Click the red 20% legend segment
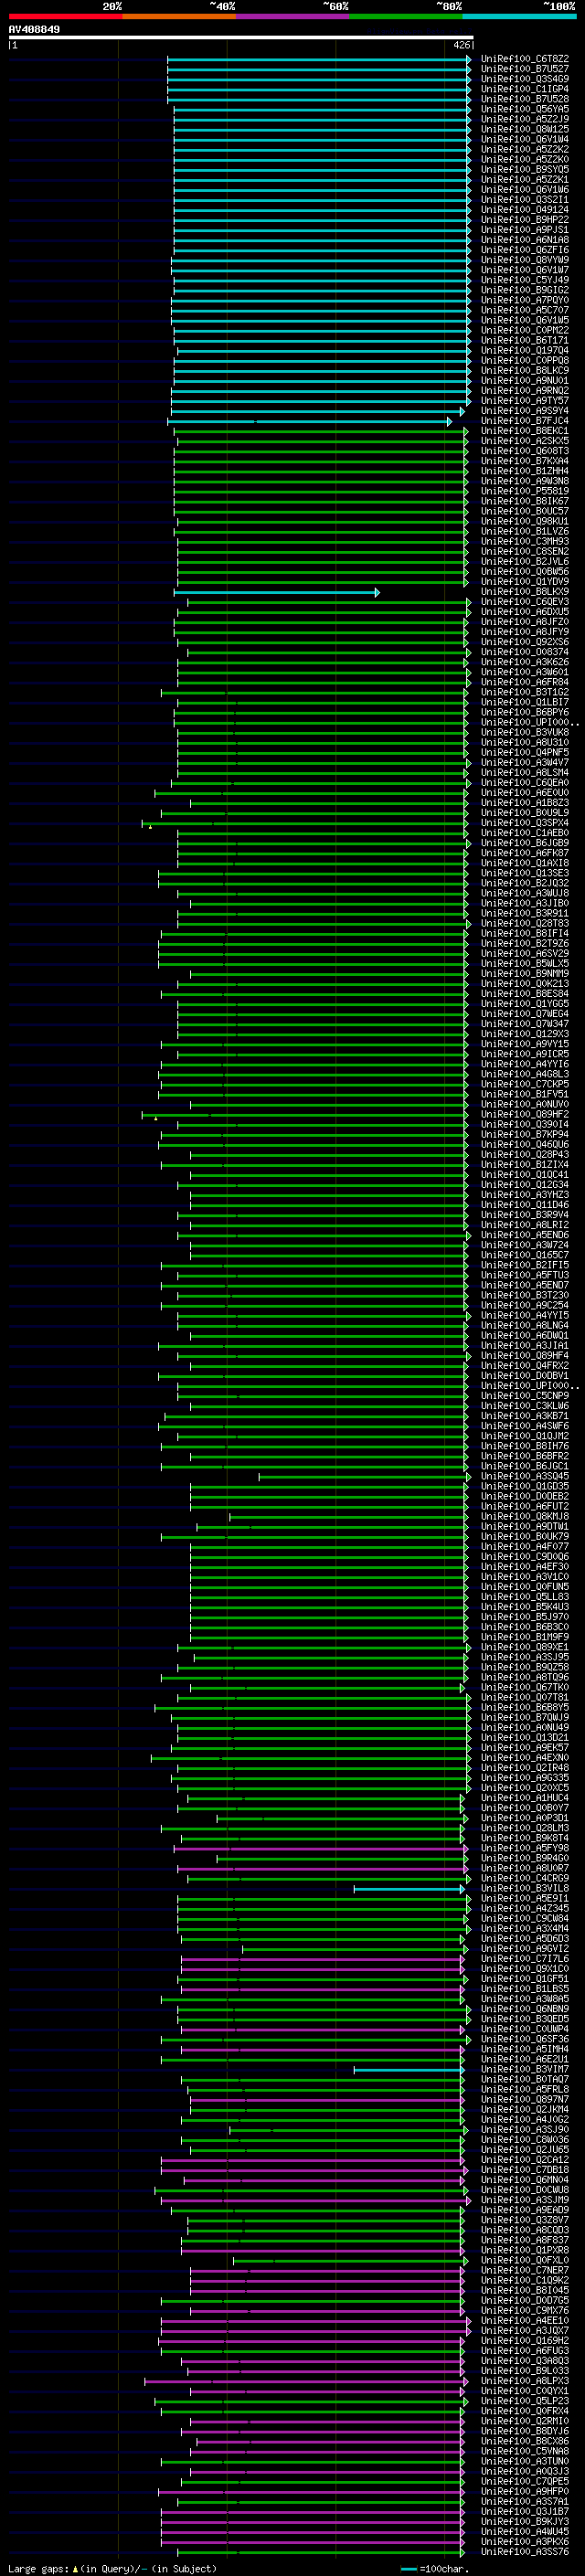Viewport: 585px width, 2576px height. point(65,16)
